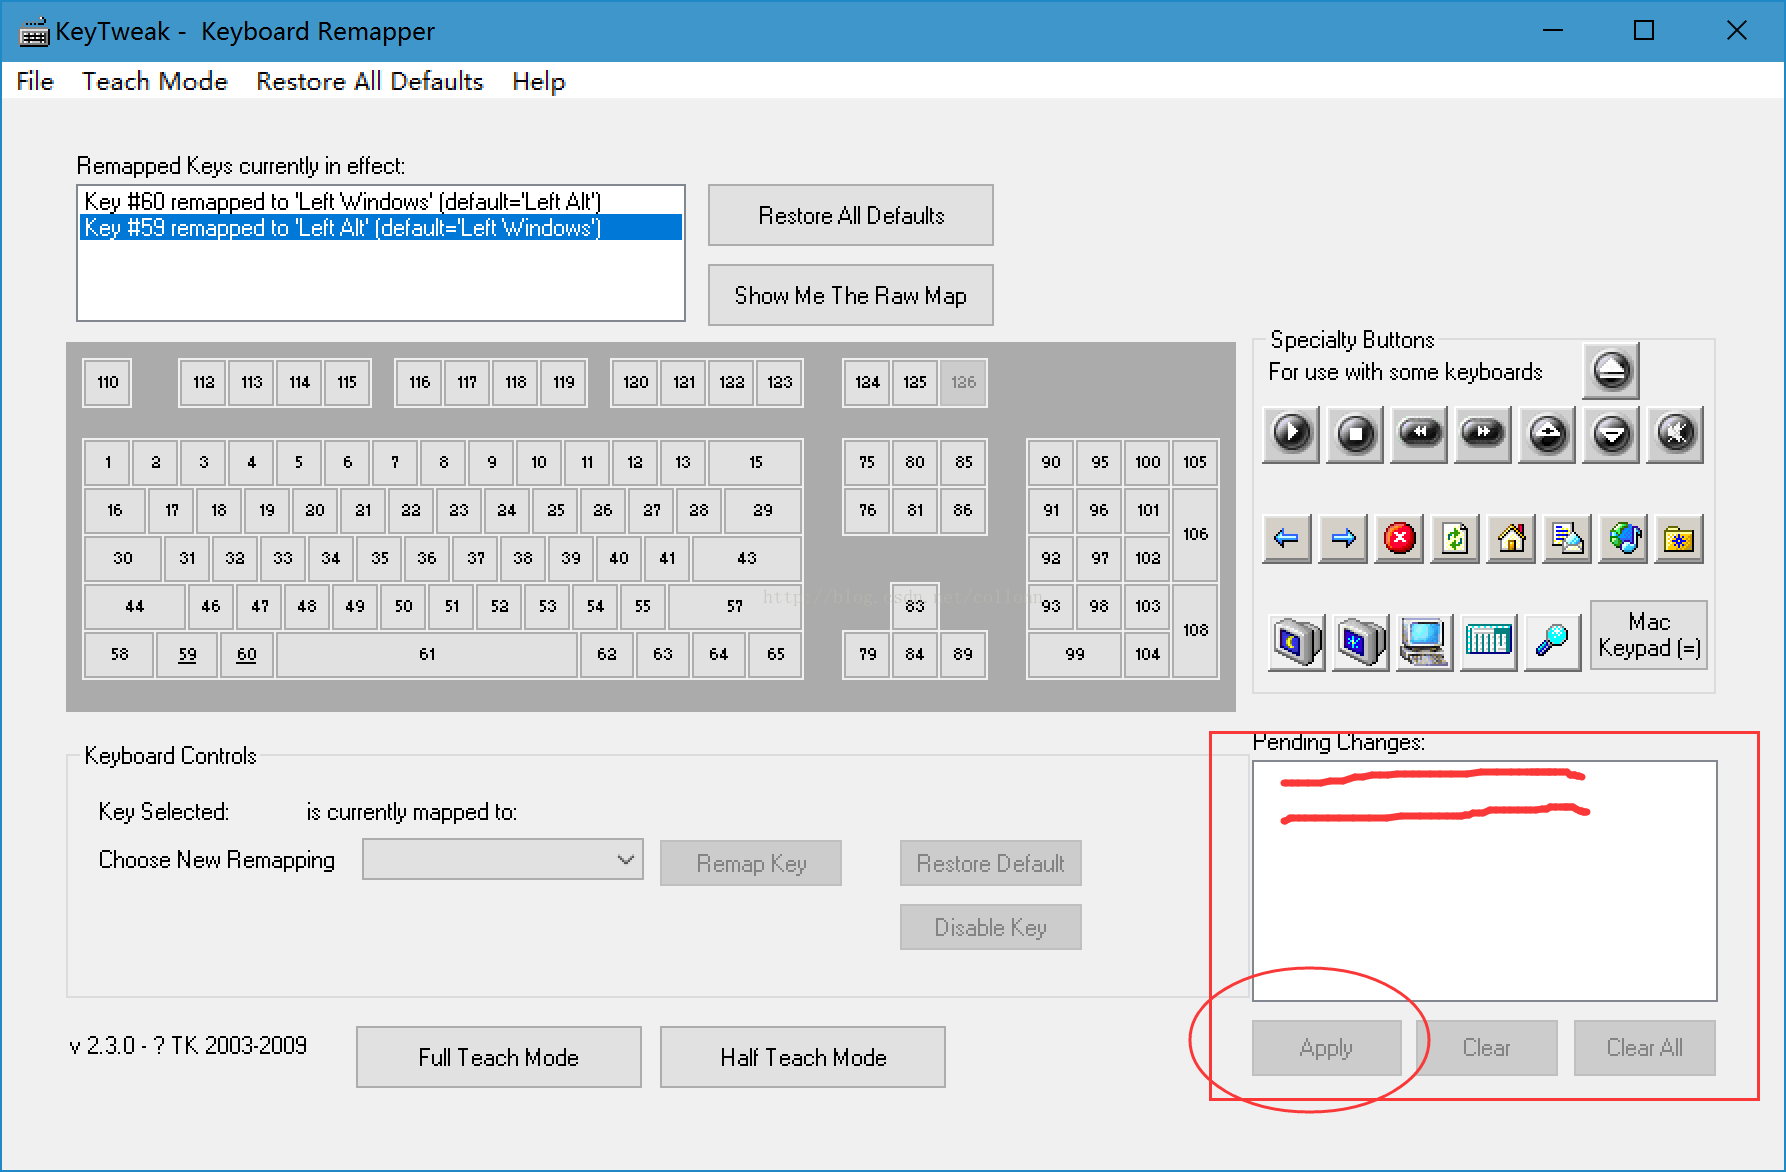
Task: Select keyboard key 65 on layout
Action: [775, 654]
